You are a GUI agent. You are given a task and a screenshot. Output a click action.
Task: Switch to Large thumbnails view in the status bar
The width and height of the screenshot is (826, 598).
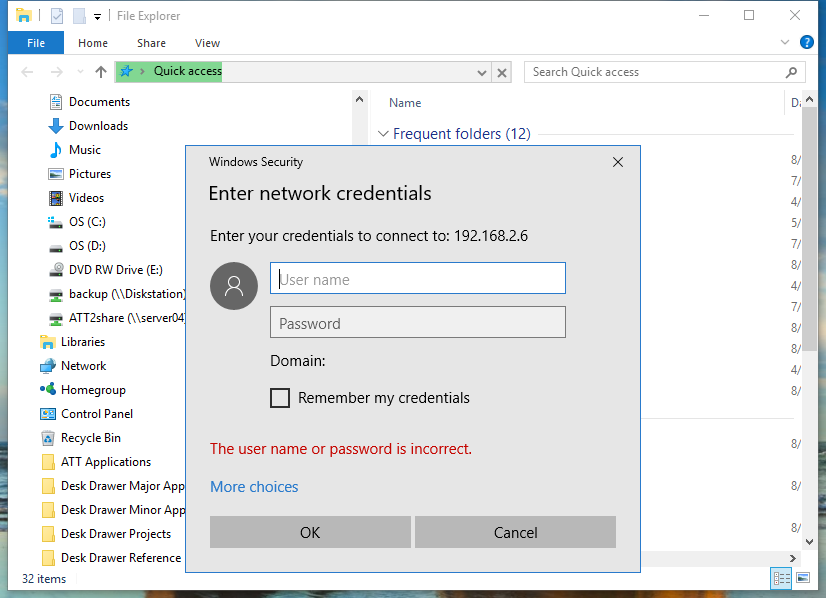[803, 578]
